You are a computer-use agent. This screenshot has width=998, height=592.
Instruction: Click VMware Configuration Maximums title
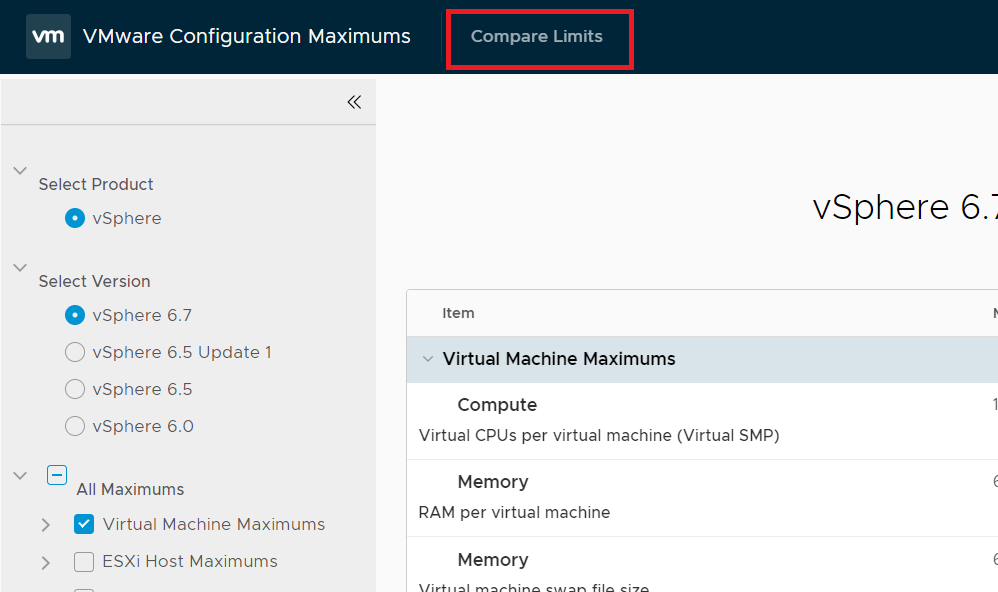[246, 36]
